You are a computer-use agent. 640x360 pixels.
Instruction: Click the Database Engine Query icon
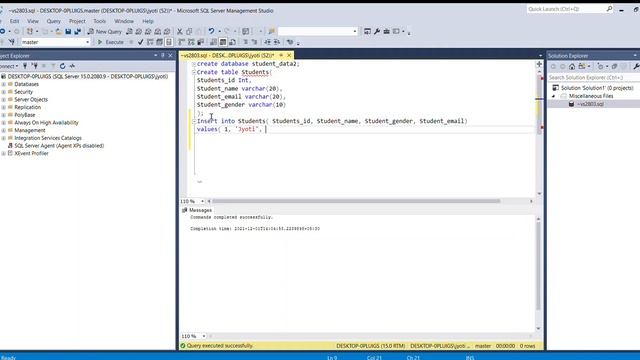point(129,31)
